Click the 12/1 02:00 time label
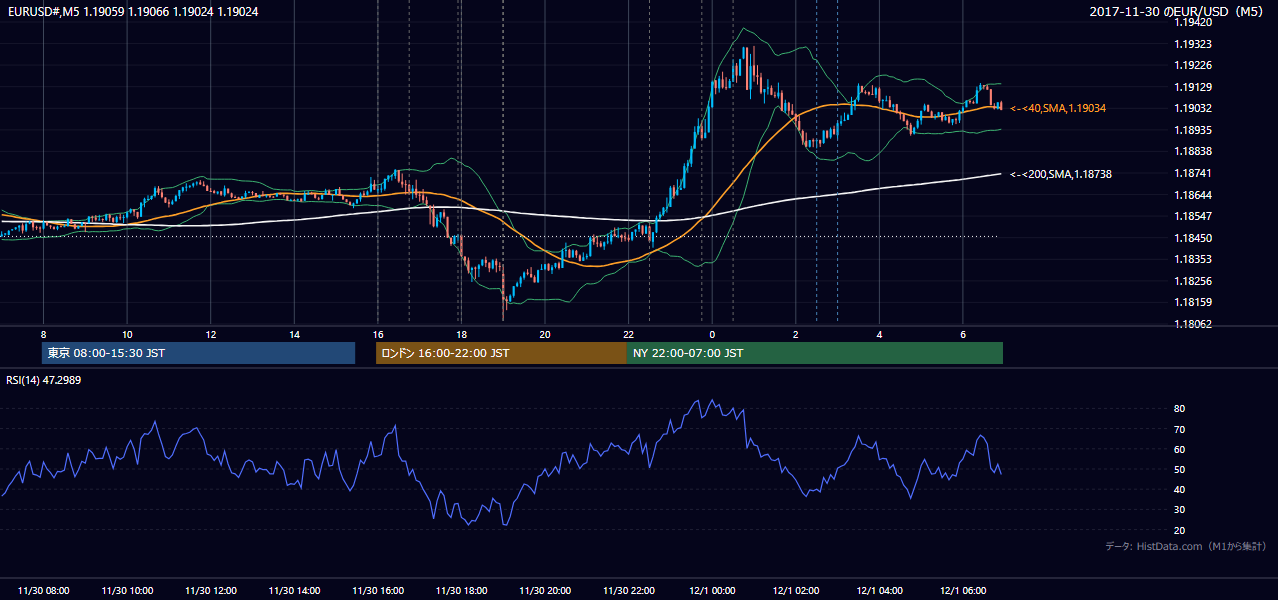The width and height of the screenshot is (1278, 600). click(x=796, y=591)
